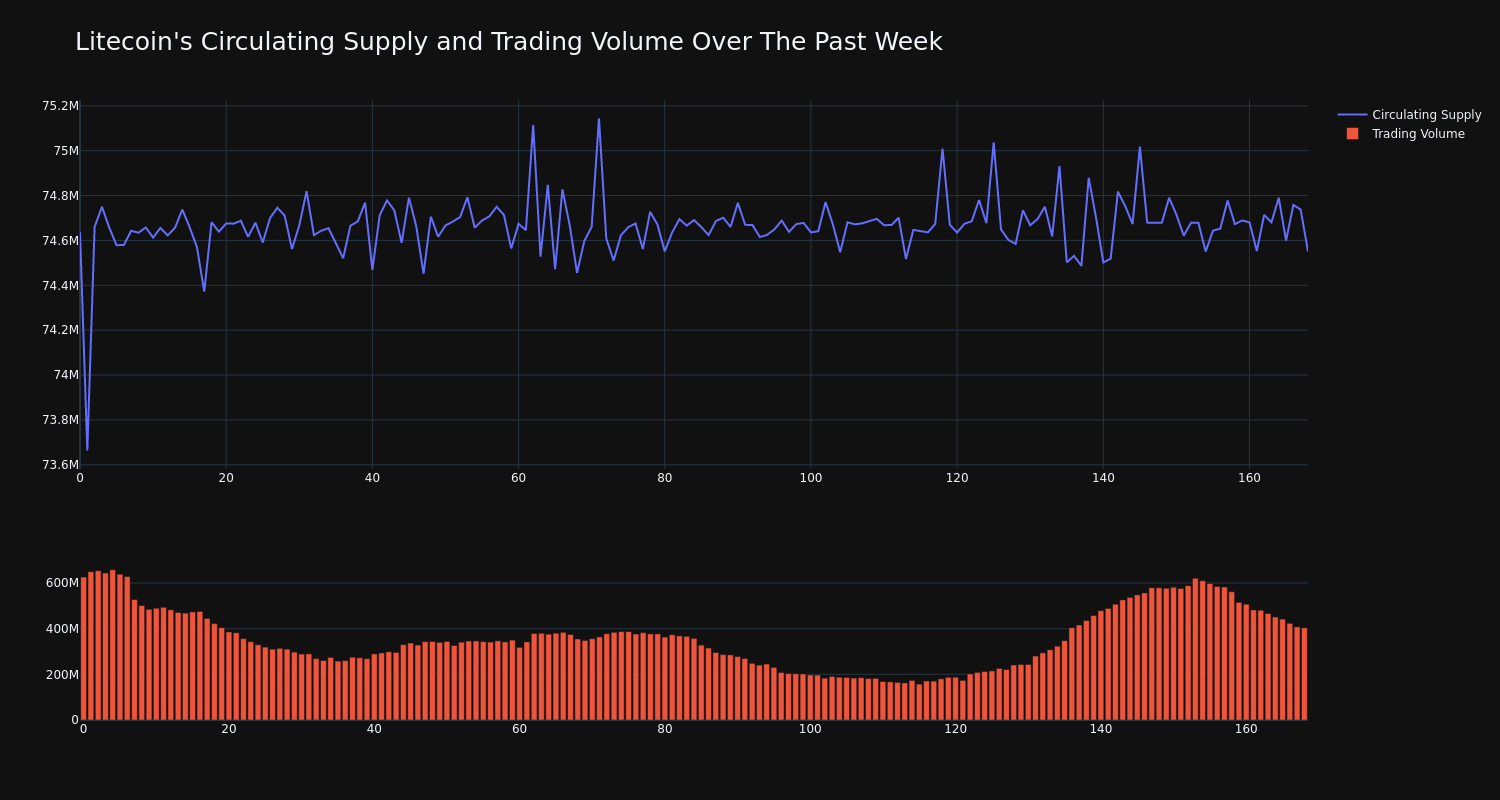Toggle the Trading Volume legend entry
This screenshot has width=1500, height=800.
point(1410,134)
